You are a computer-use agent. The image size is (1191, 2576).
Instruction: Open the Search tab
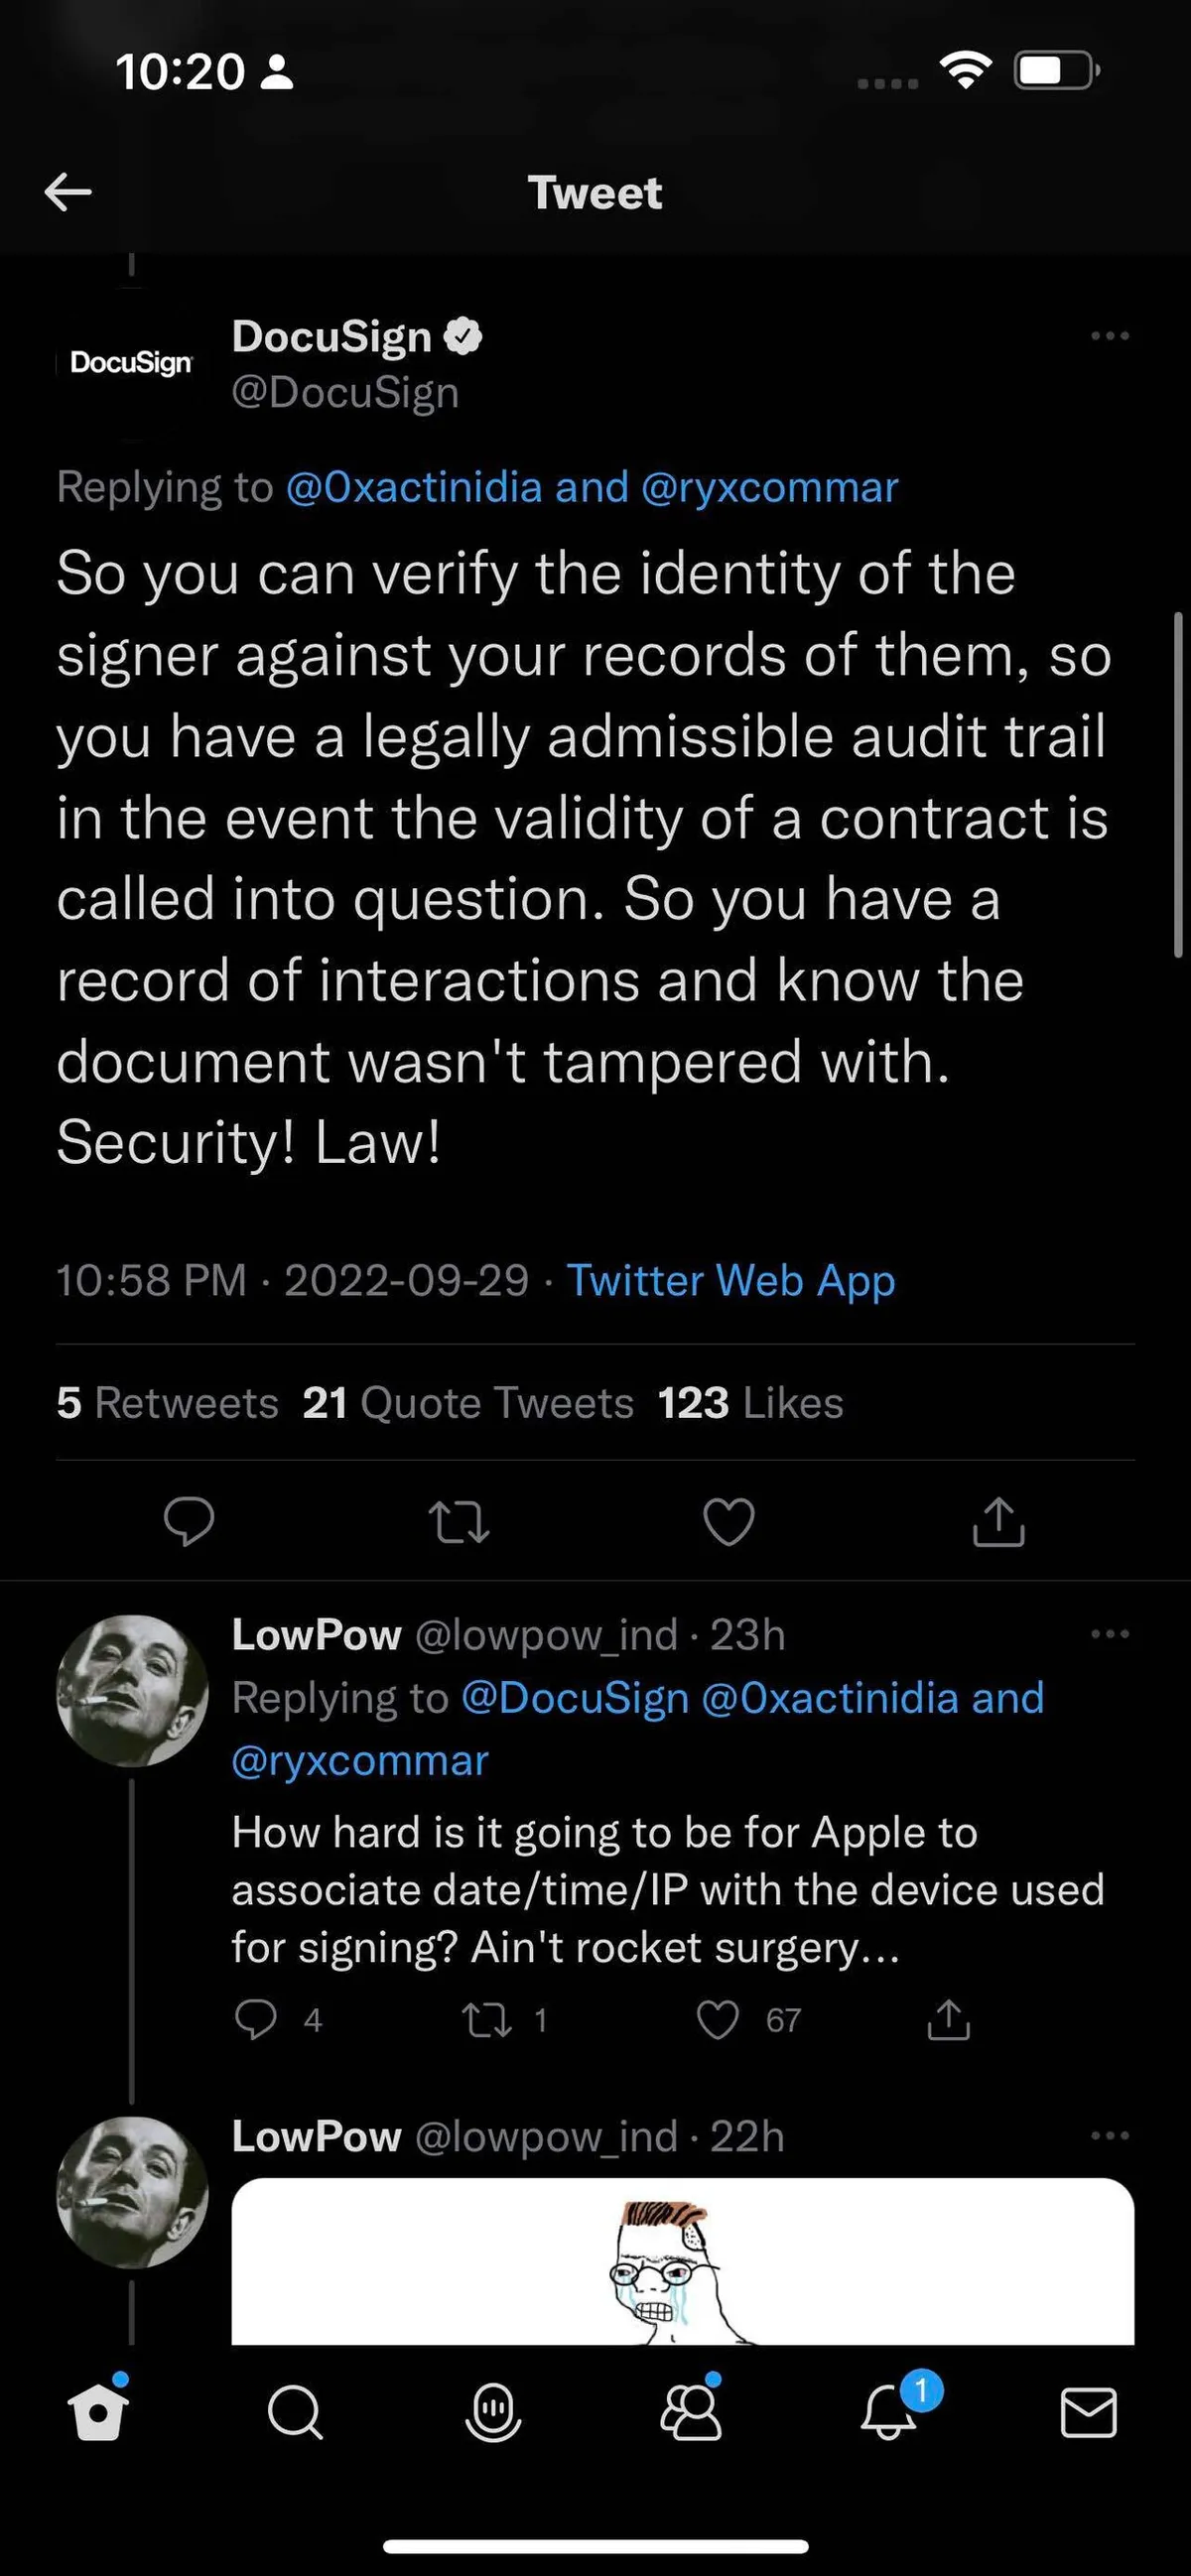[x=295, y=2414]
